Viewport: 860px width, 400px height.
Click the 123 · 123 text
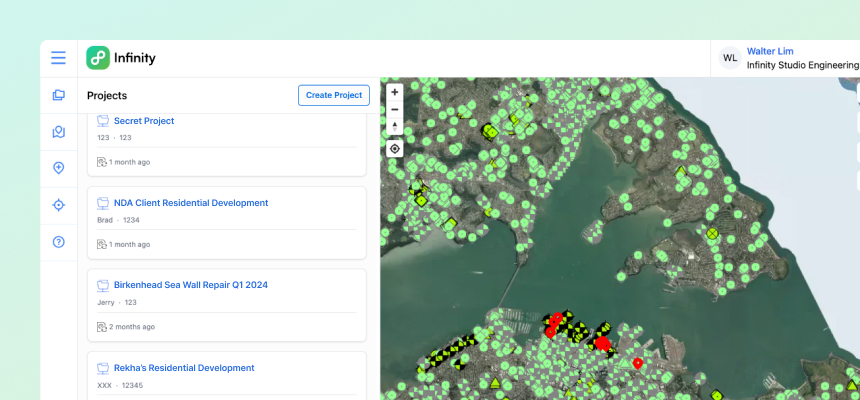pyautogui.click(x=114, y=138)
